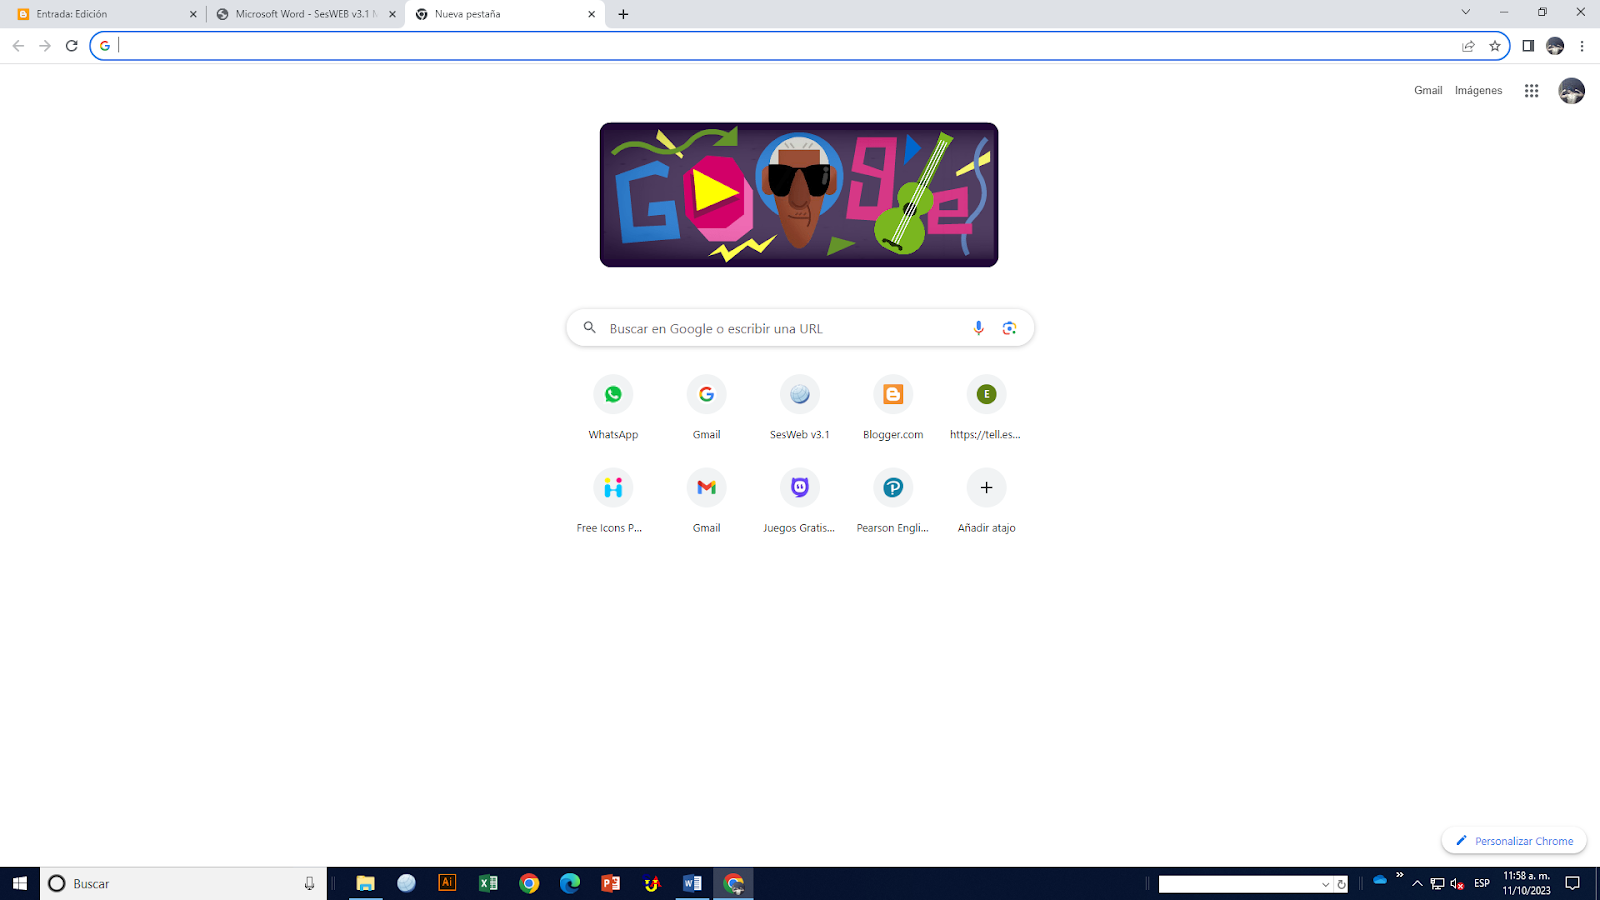The height and width of the screenshot is (900, 1600).
Task: Show hidden system tray icons
Action: (1417, 884)
